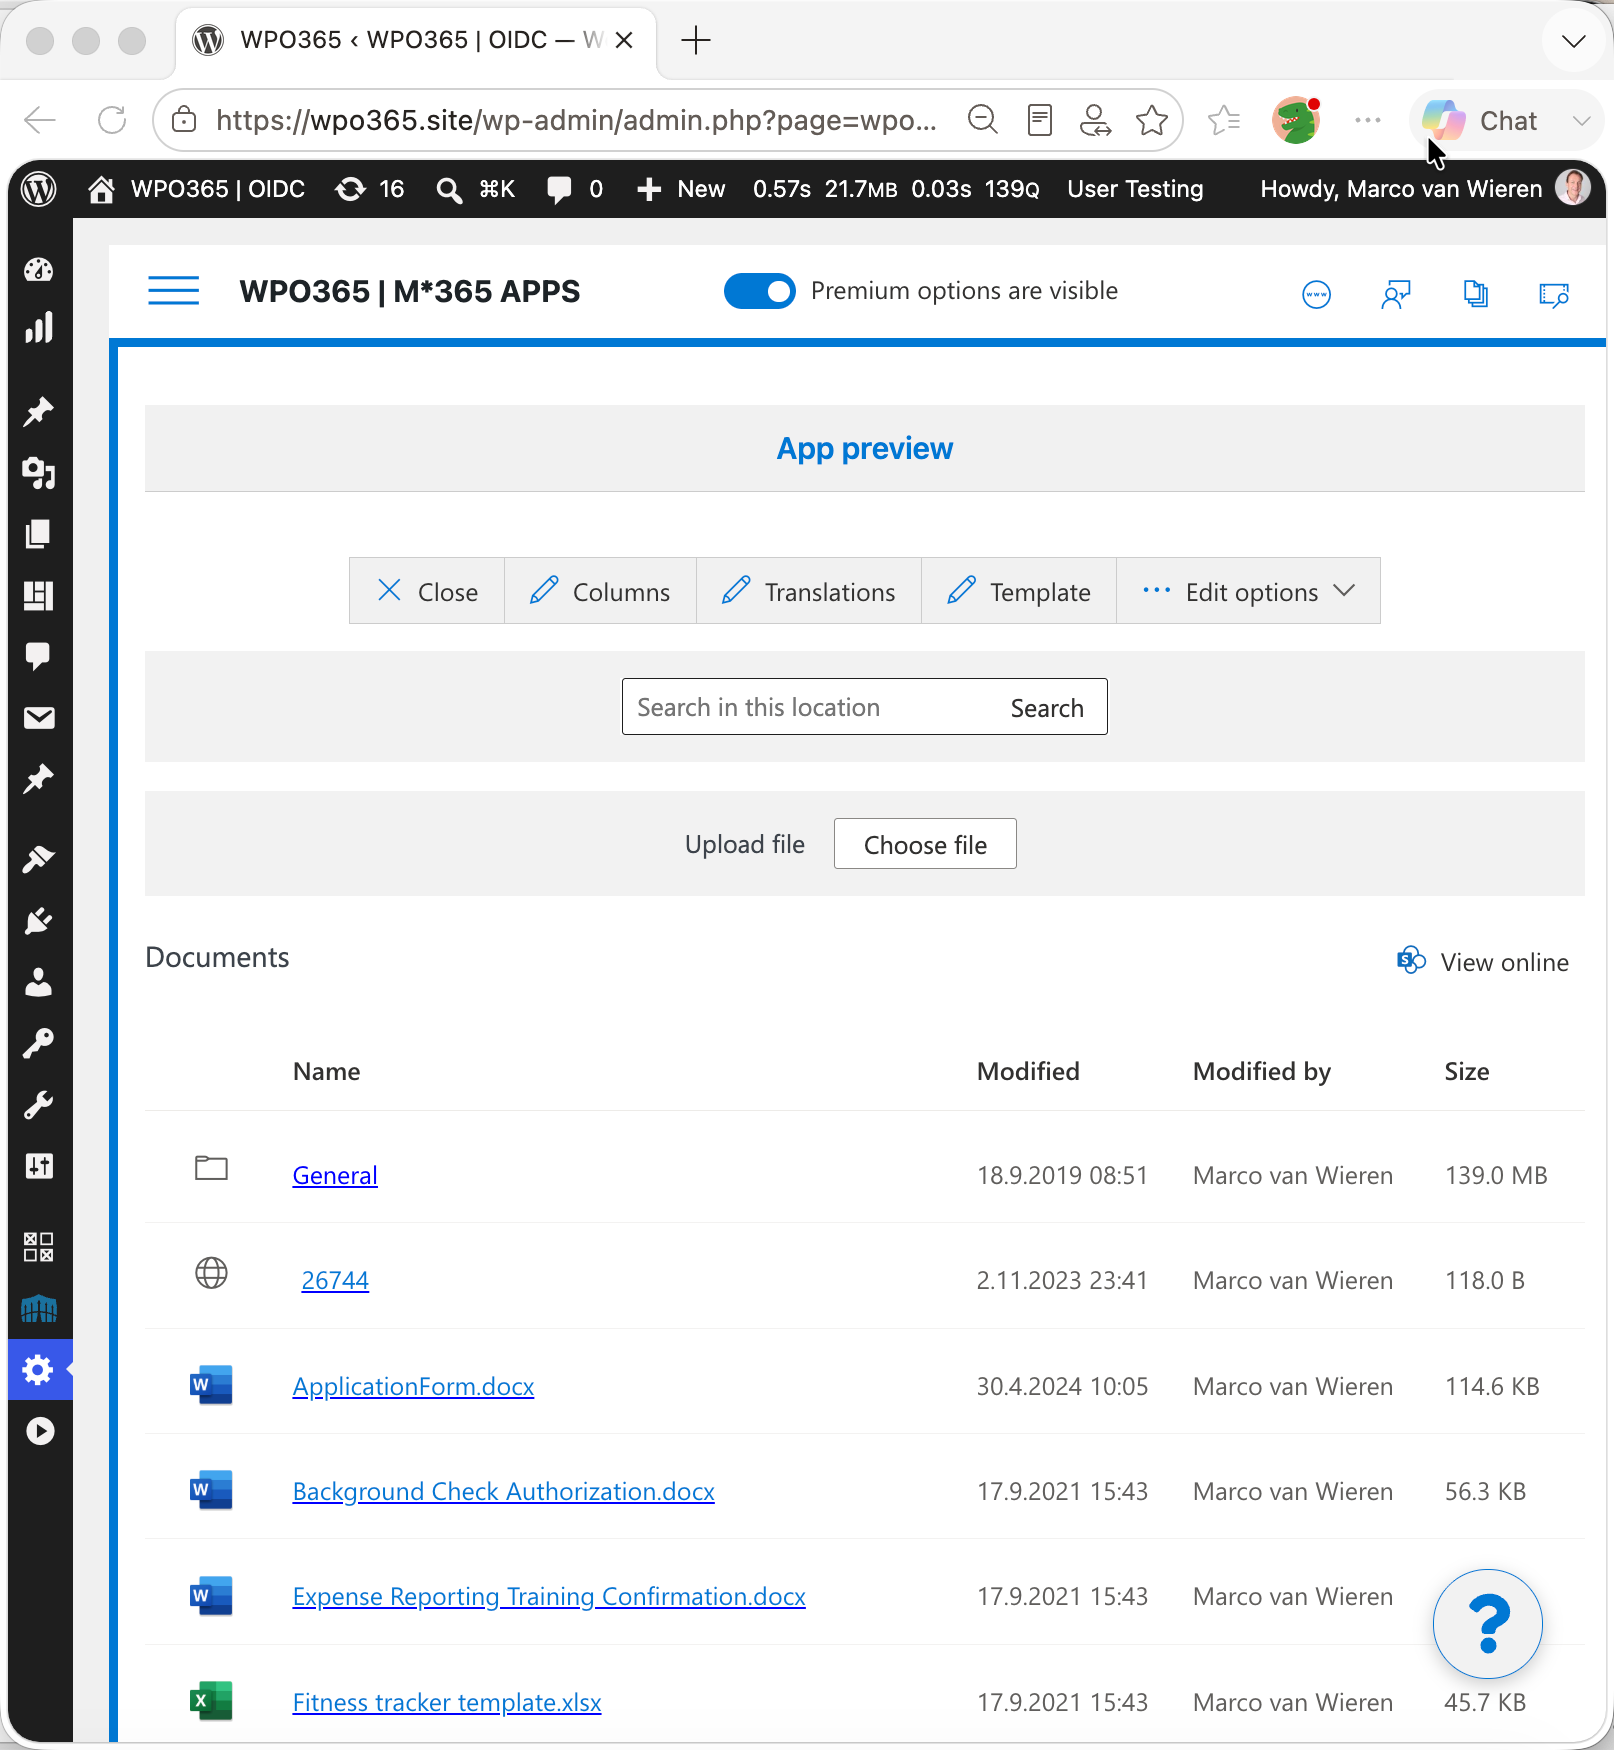The image size is (1614, 1750).
Task: Open the WordPress logo menu in admin bar
Action: 39,189
